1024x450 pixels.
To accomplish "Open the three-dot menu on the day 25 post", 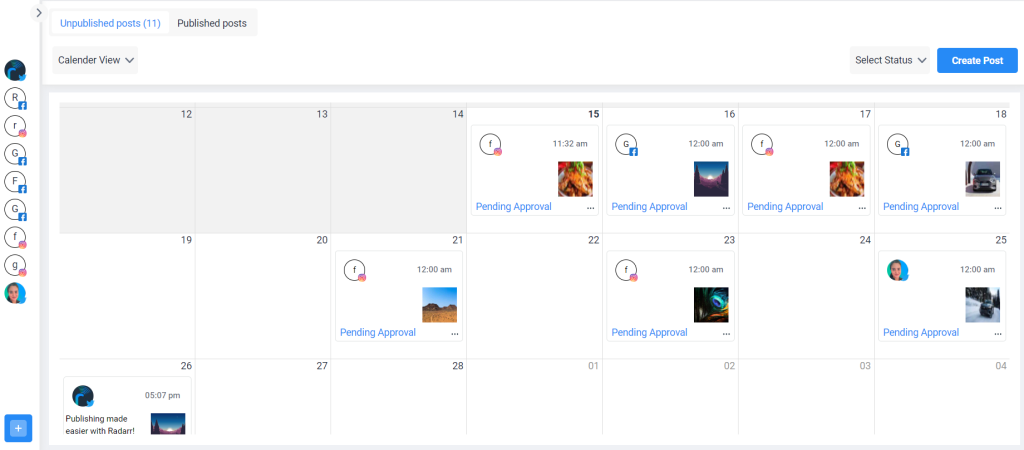I will coord(998,333).
